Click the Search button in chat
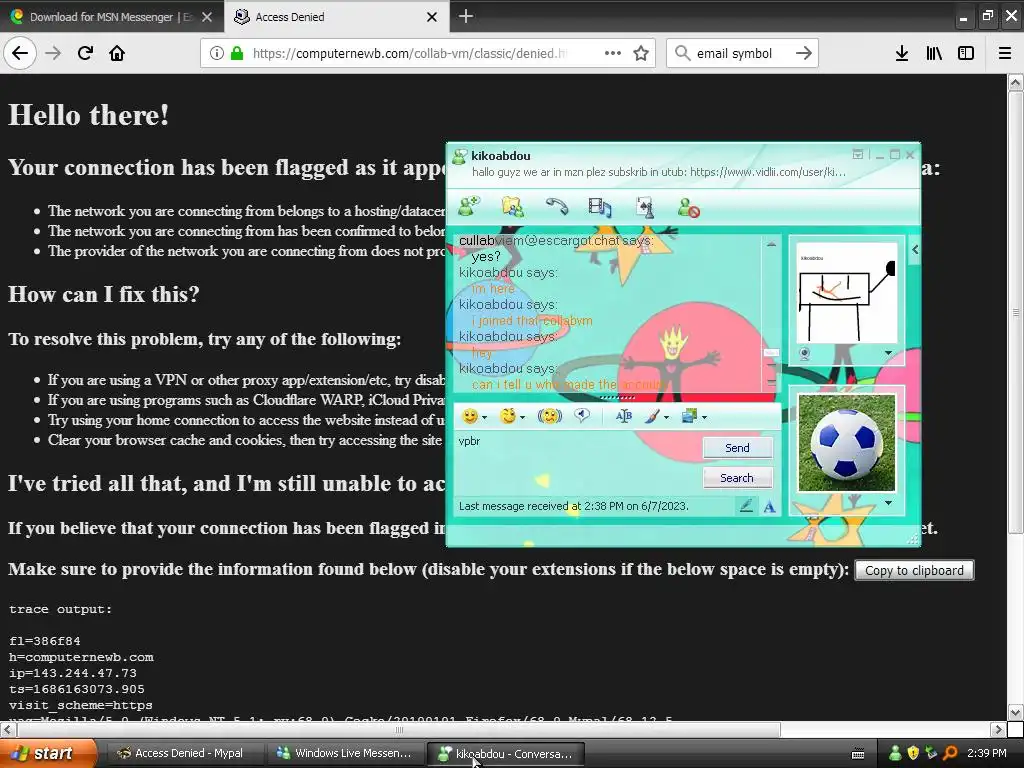1024x768 pixels. [737, 478]
